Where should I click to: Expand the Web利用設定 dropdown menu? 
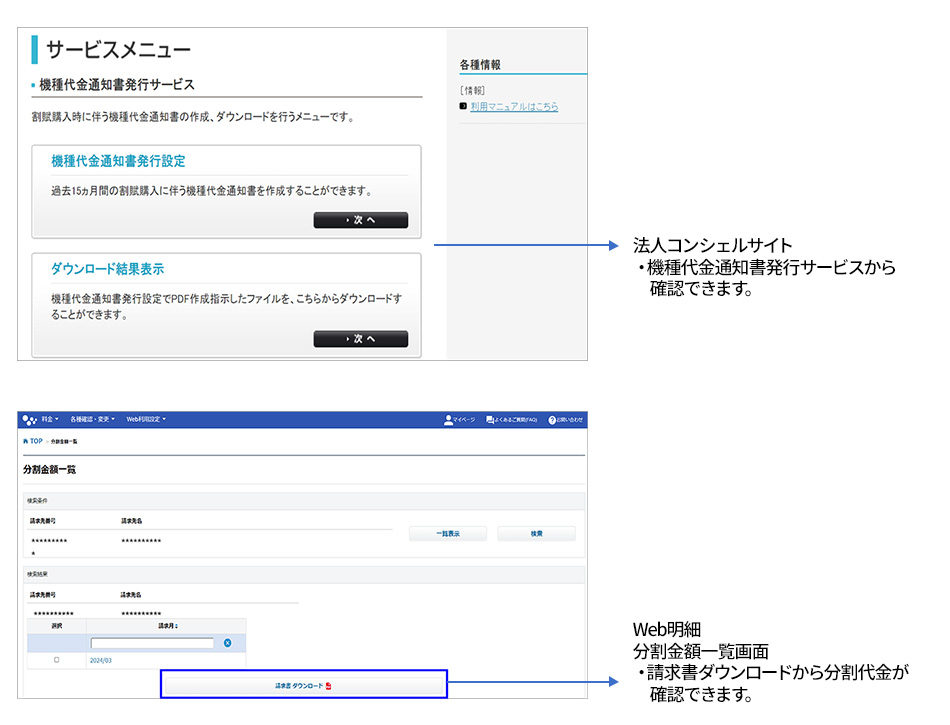click(146, 420)
